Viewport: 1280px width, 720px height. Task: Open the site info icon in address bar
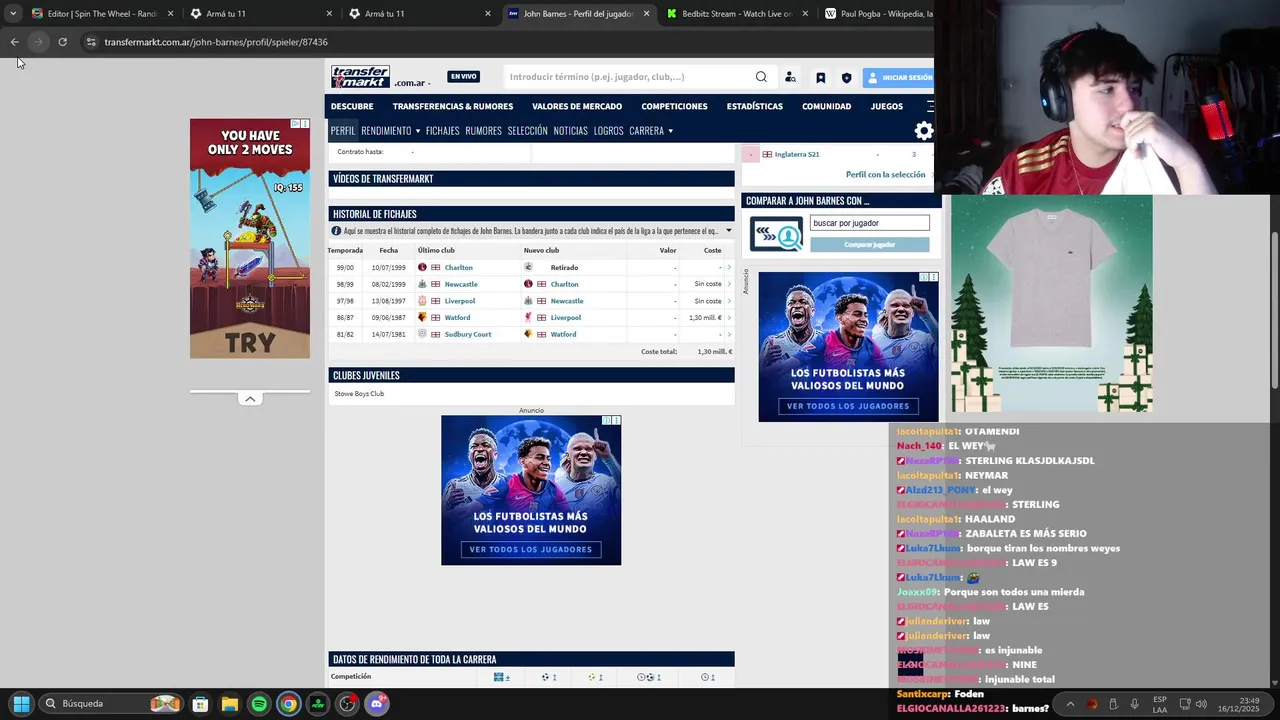(x=91, y=42)
